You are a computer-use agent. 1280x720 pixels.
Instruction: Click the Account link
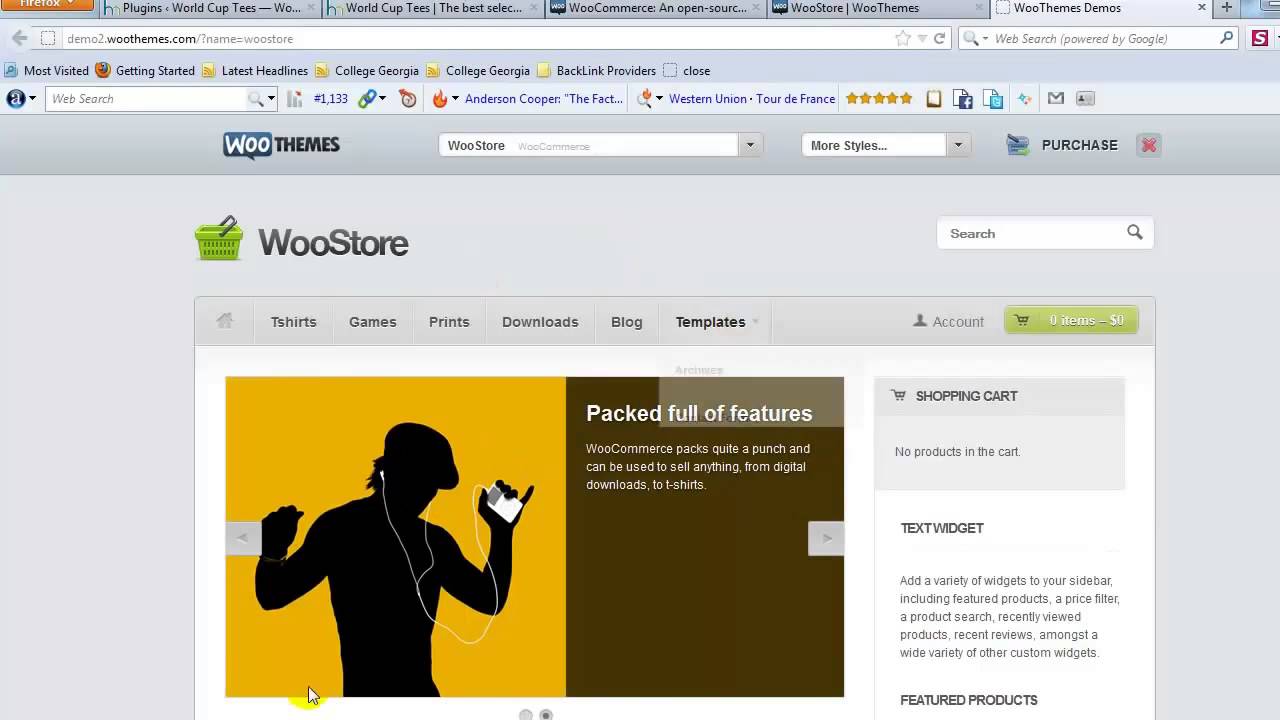click(948, 321)
